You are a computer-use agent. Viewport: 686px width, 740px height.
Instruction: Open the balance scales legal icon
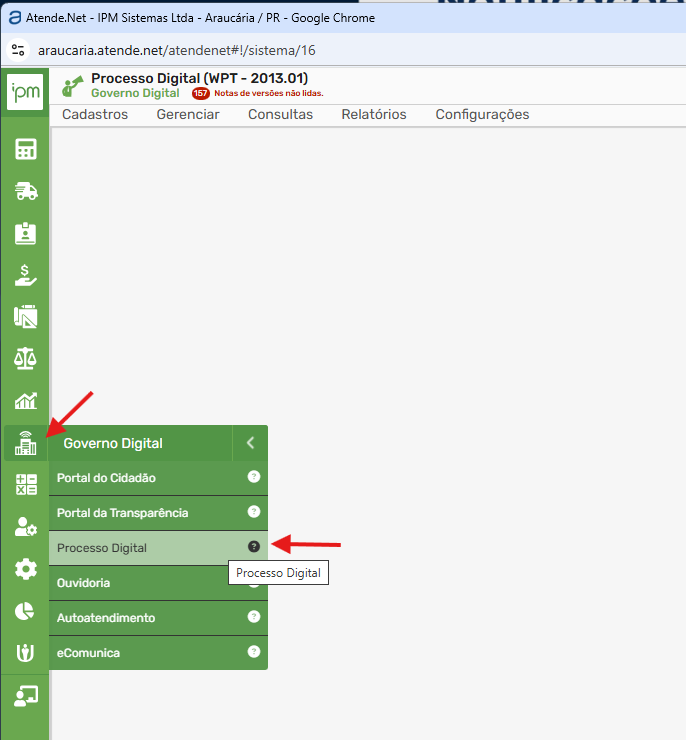[25, 359]
